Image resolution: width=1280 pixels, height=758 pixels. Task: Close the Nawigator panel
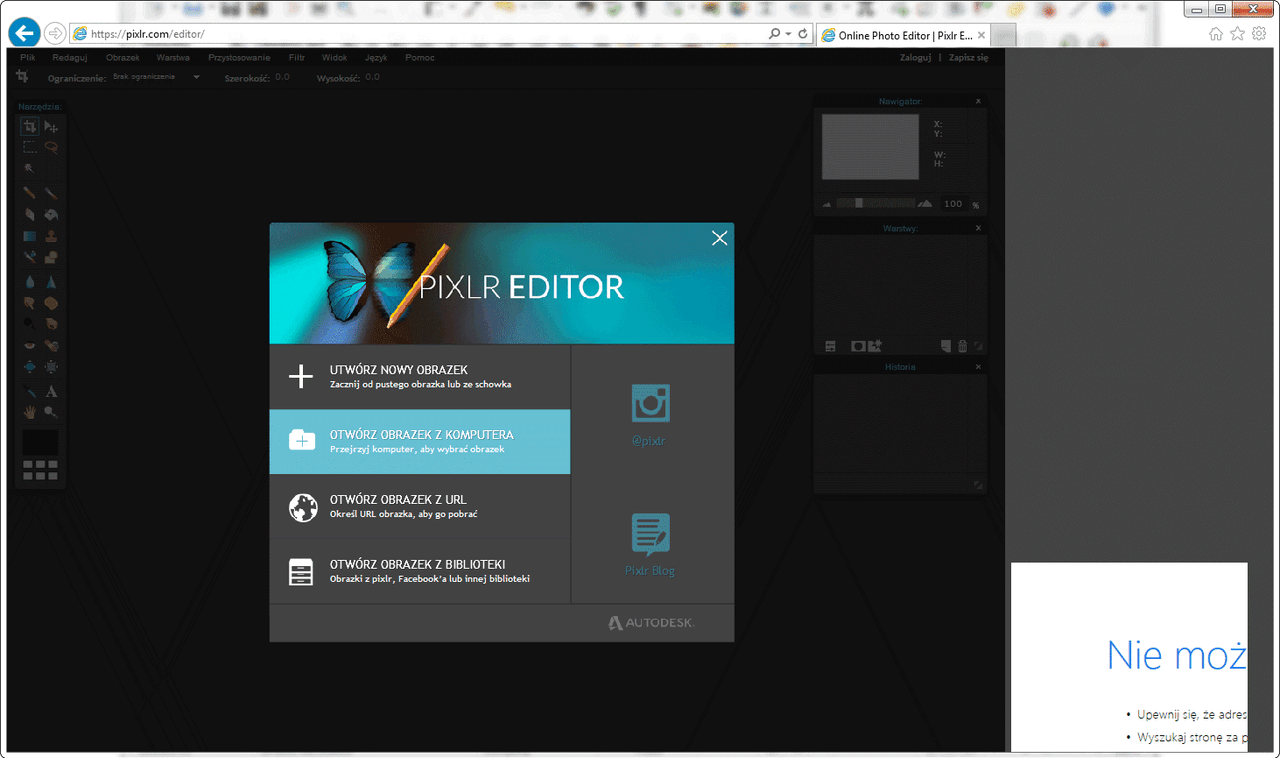pos(978,101)
